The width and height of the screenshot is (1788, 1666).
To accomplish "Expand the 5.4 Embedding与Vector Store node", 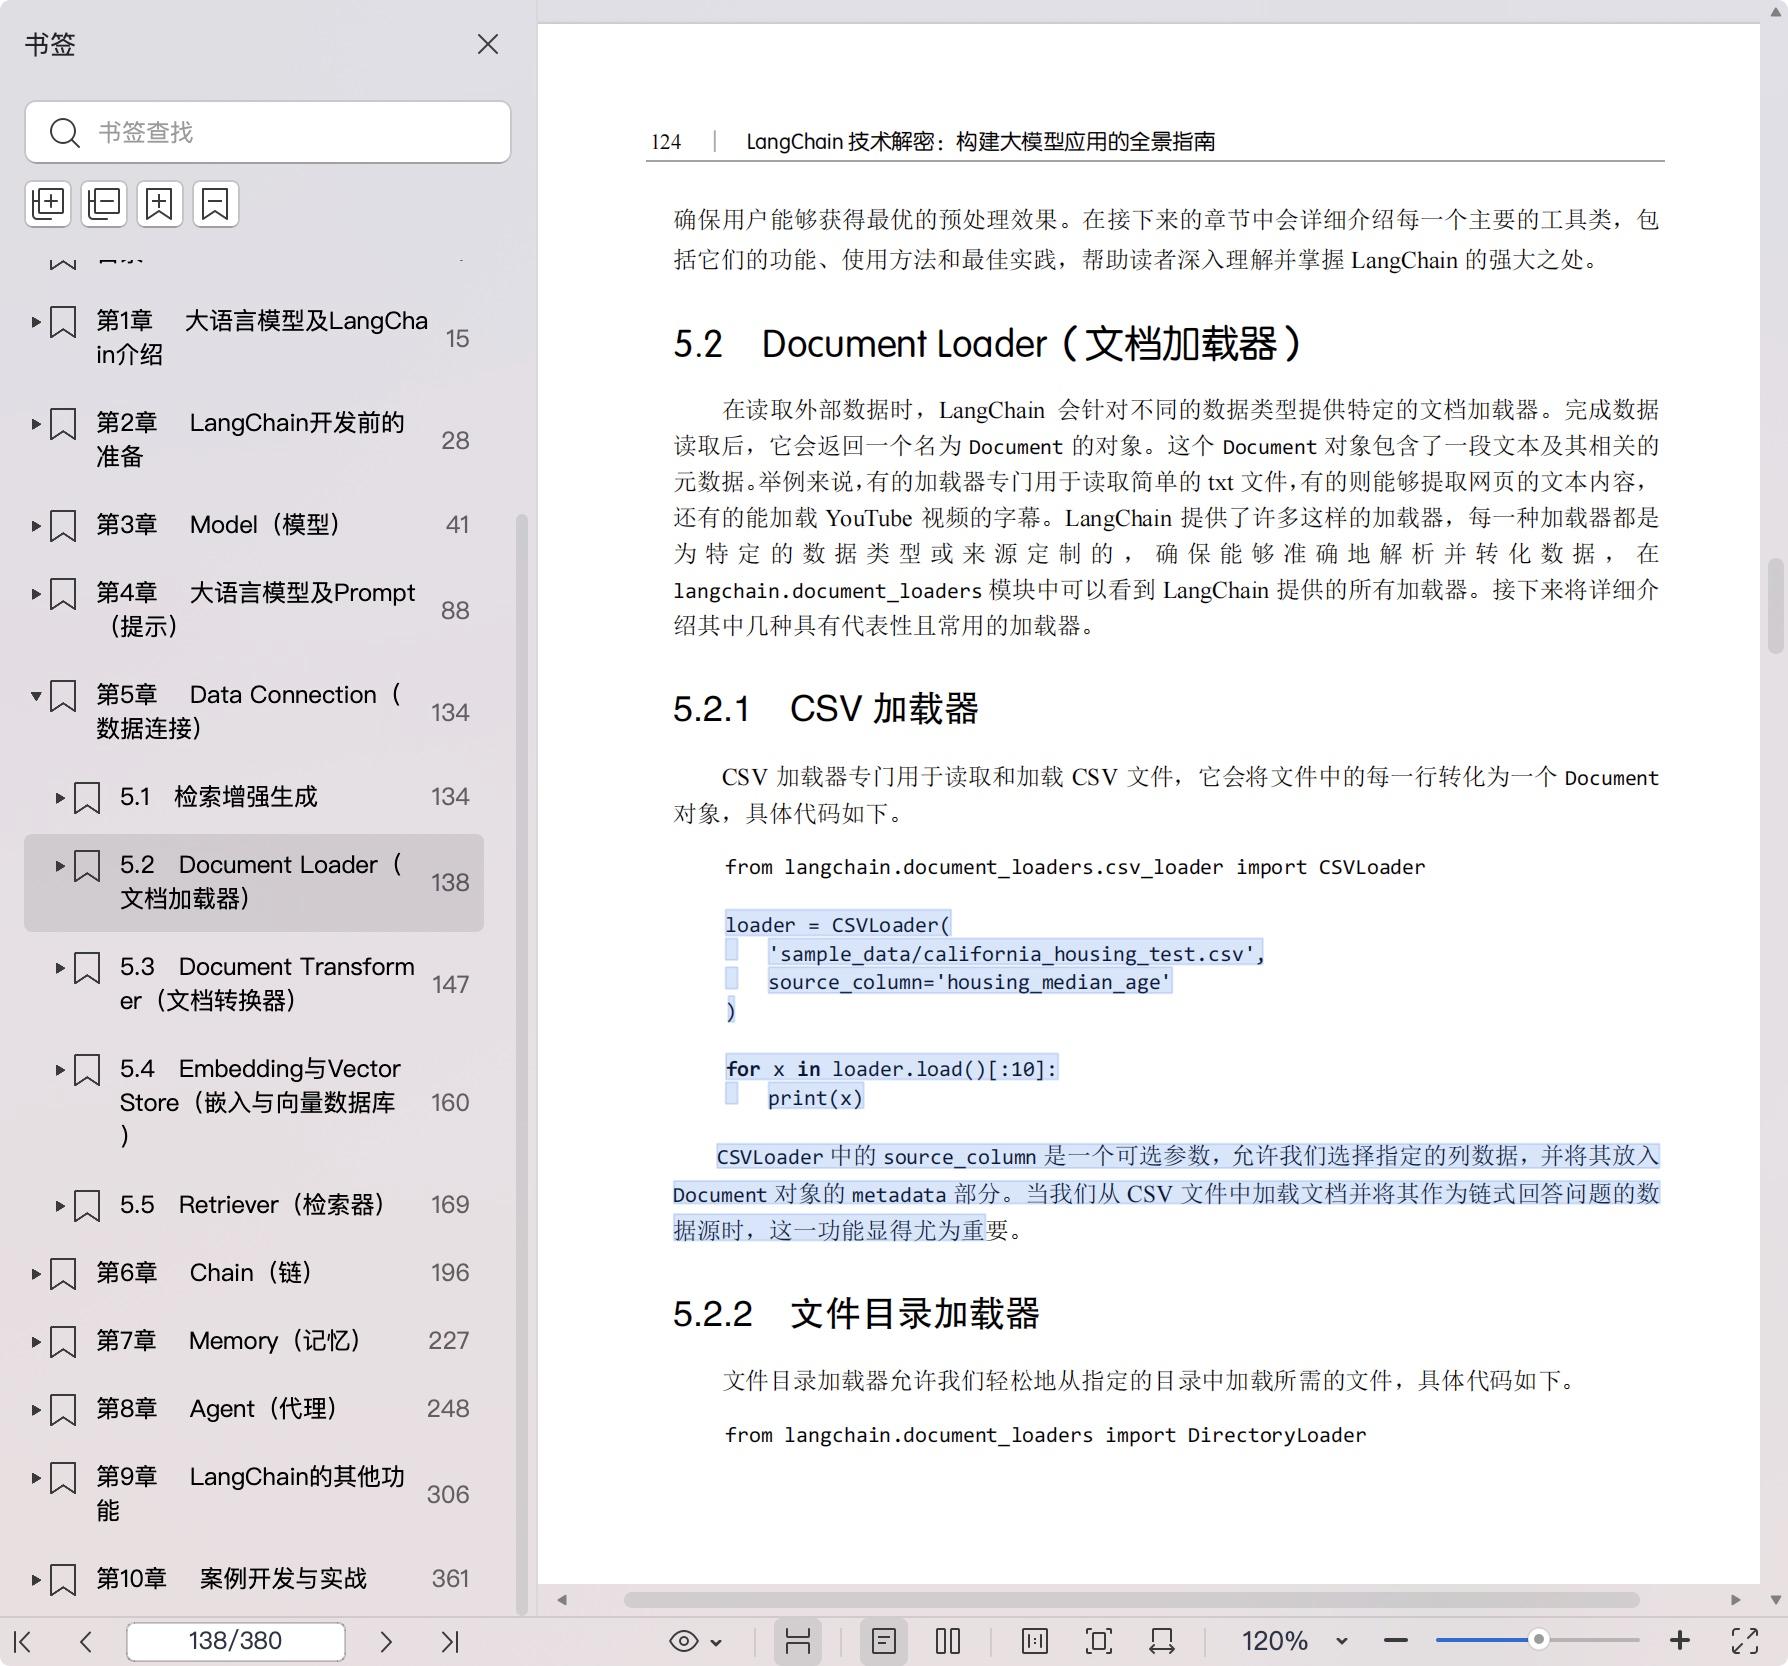I will 60,1070.
